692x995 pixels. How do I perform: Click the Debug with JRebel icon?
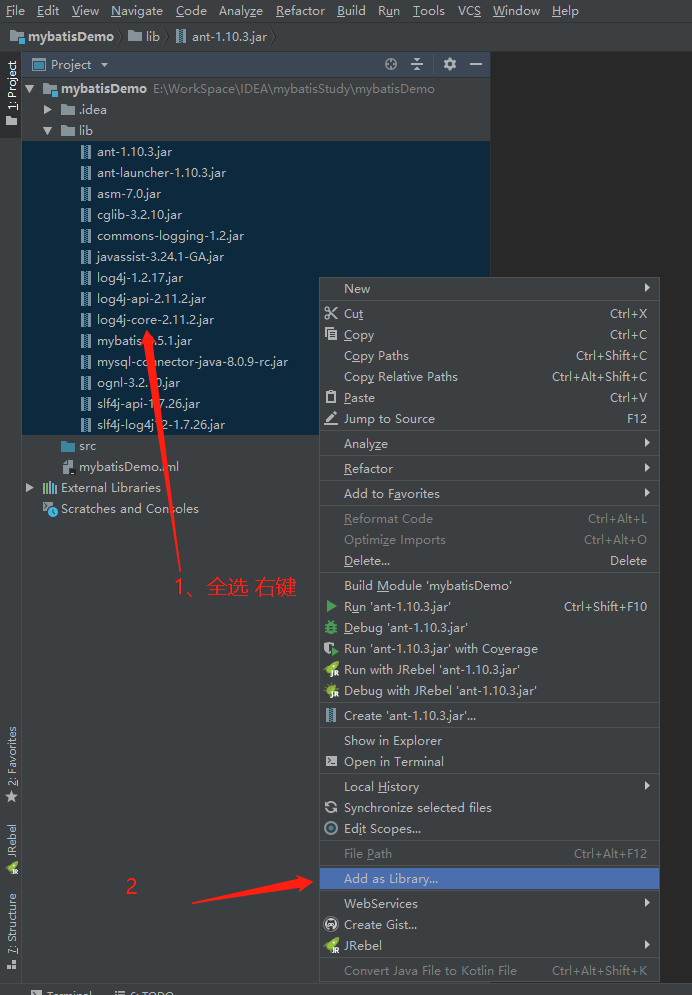click(332, 690)
